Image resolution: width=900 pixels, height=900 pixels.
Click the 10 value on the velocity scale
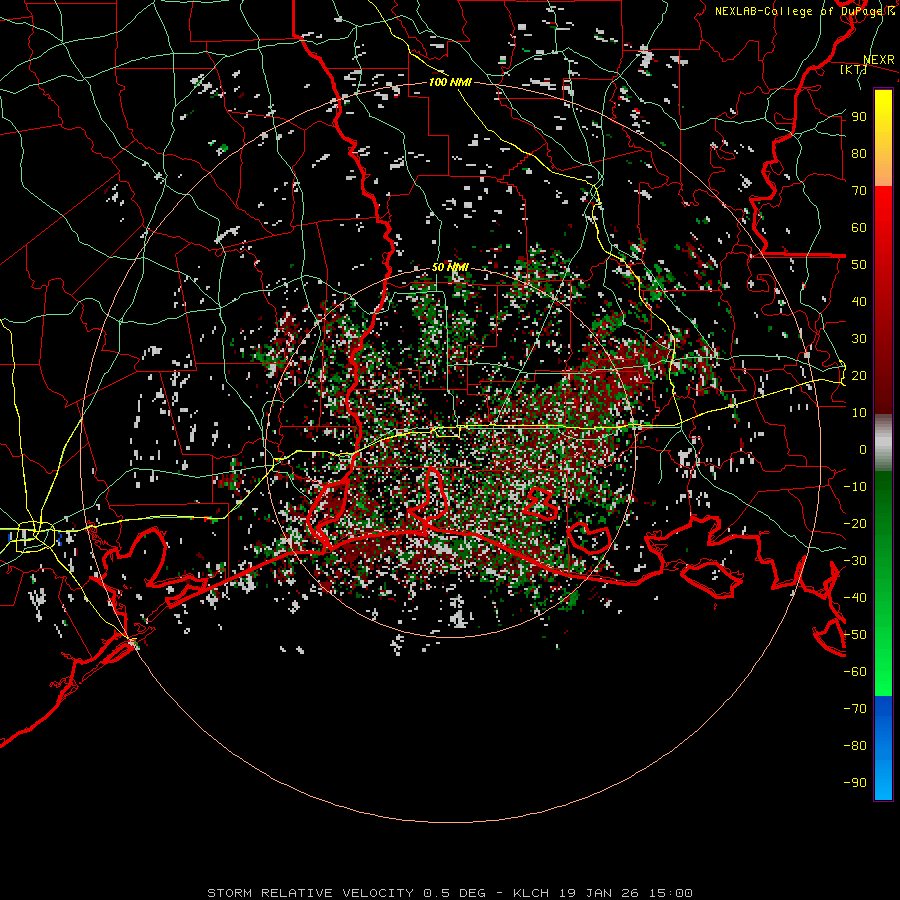pyautogui.click(x=859, y=413)
